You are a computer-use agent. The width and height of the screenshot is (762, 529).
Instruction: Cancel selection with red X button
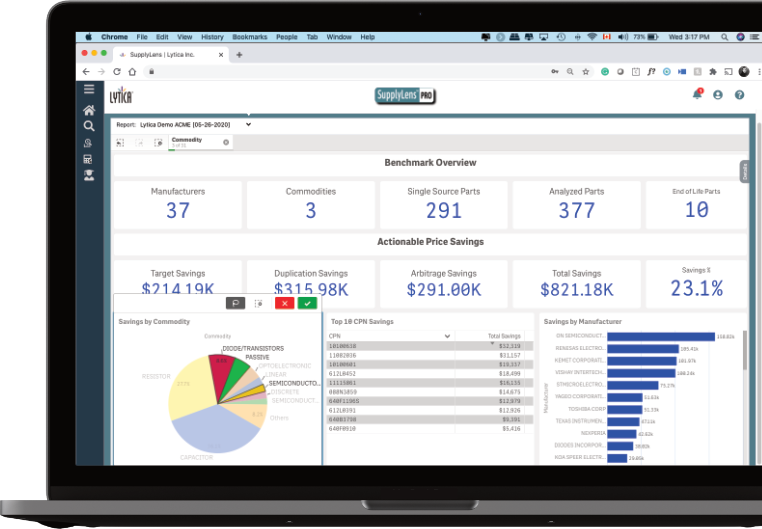(285, 303)
